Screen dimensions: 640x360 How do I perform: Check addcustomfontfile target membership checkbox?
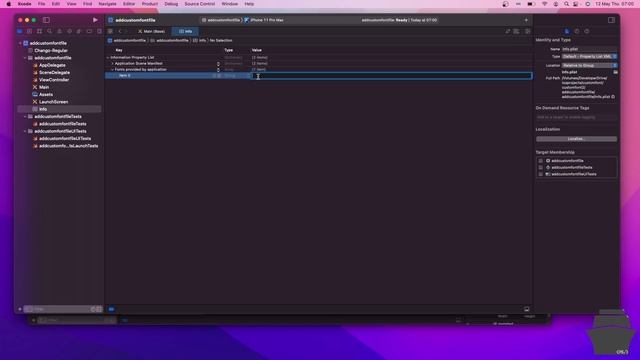tap(540, 161)
